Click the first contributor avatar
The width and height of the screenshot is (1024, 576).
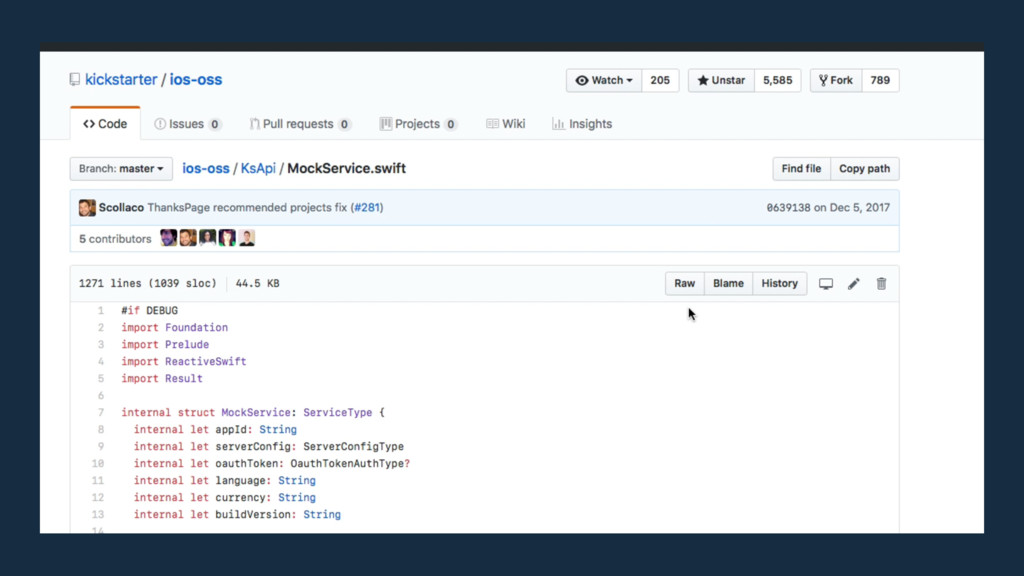tap(168, 238)
